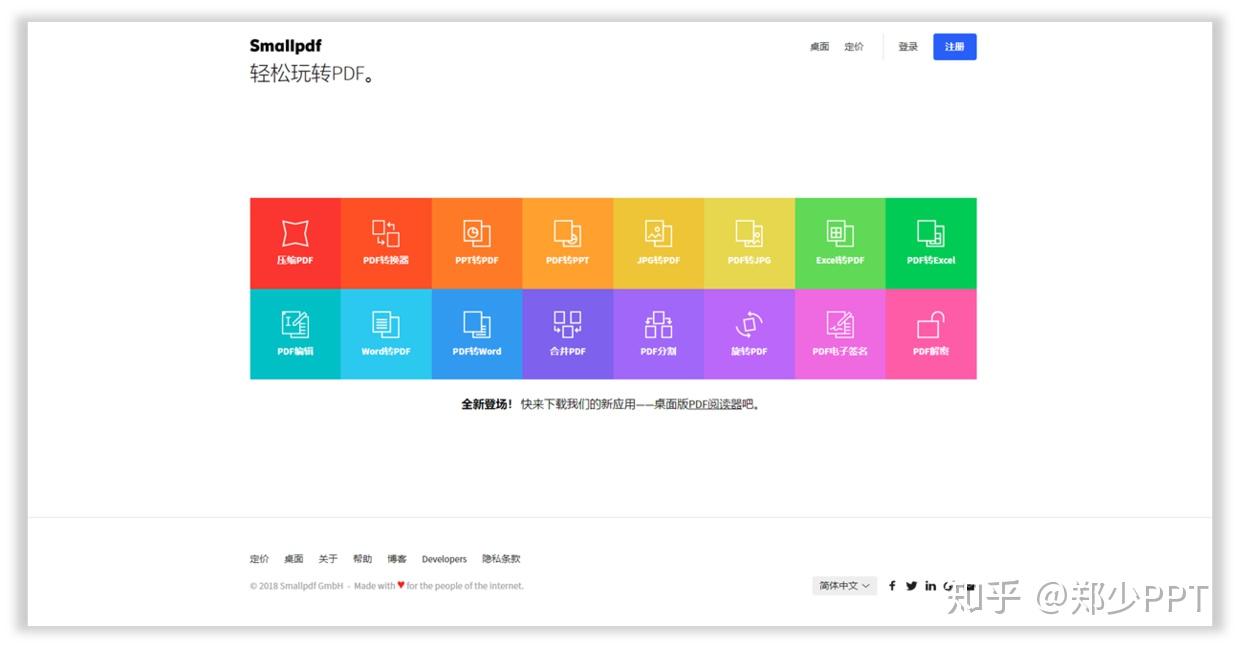Expand the 简体中文 language dropdown
Image resolution: width=1240 pixels, height=648 pixels.
[x=845, y=586]
